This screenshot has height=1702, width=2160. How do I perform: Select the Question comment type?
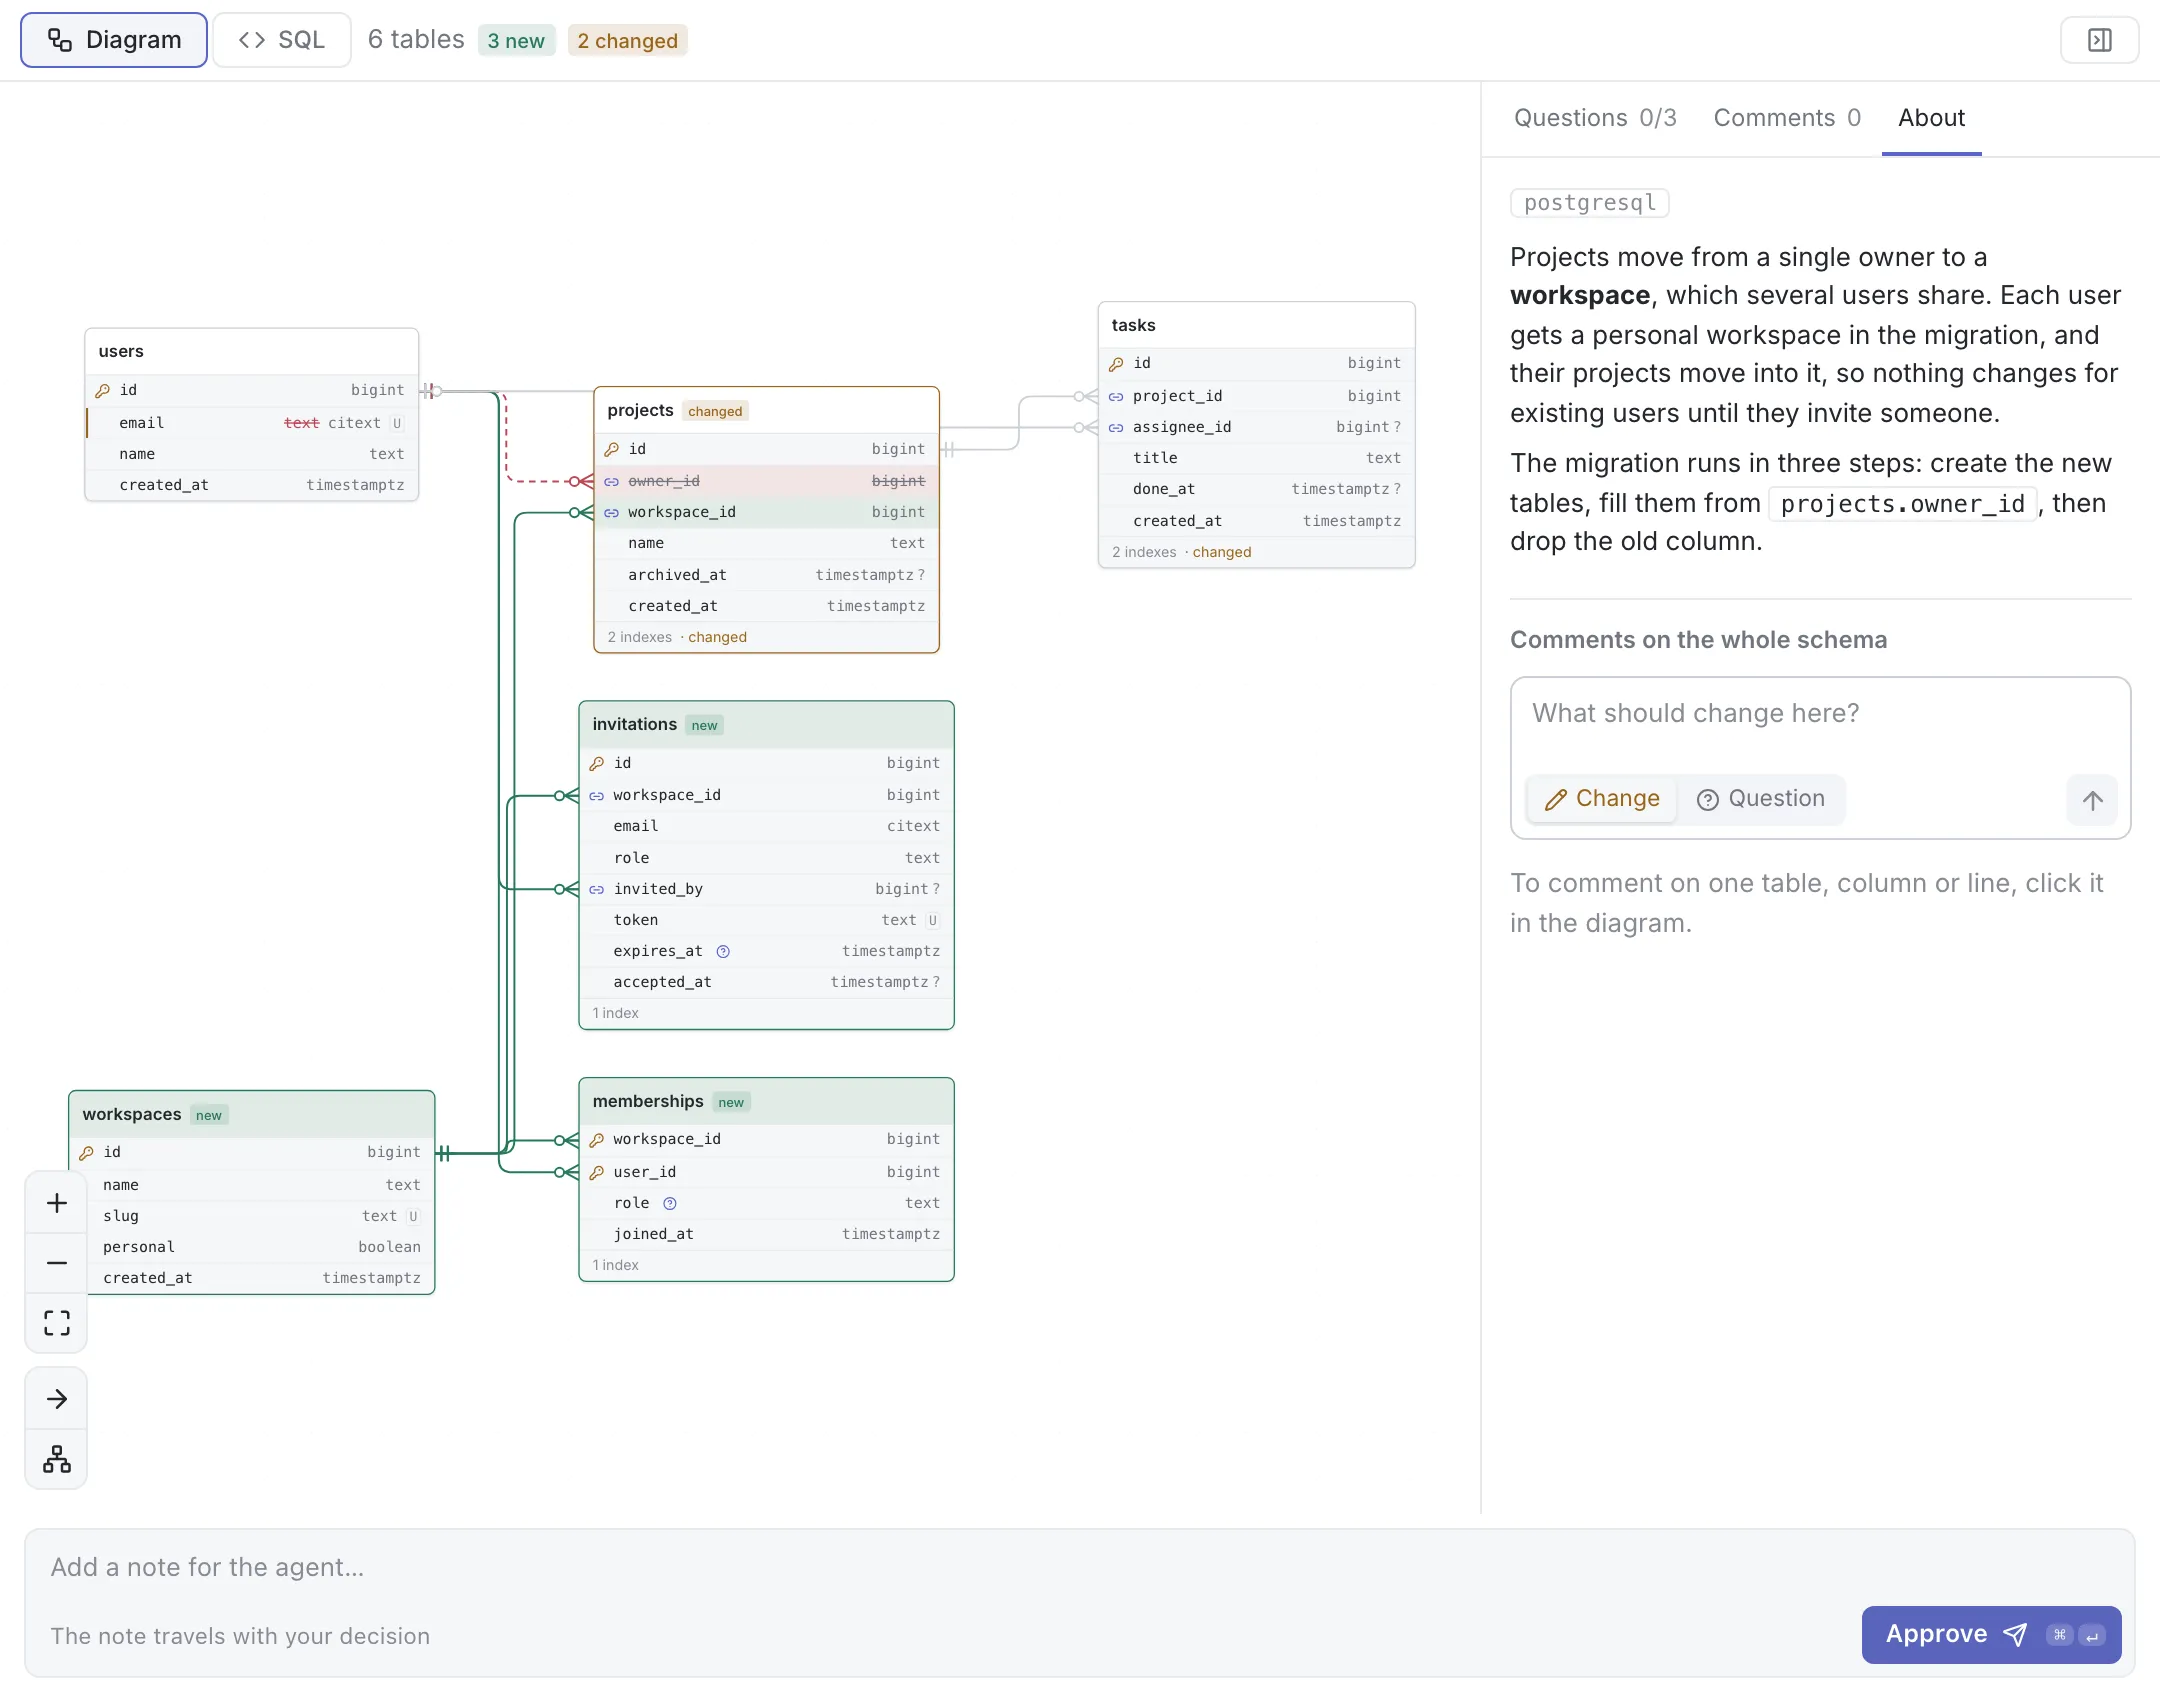(x=1761, y=799)
